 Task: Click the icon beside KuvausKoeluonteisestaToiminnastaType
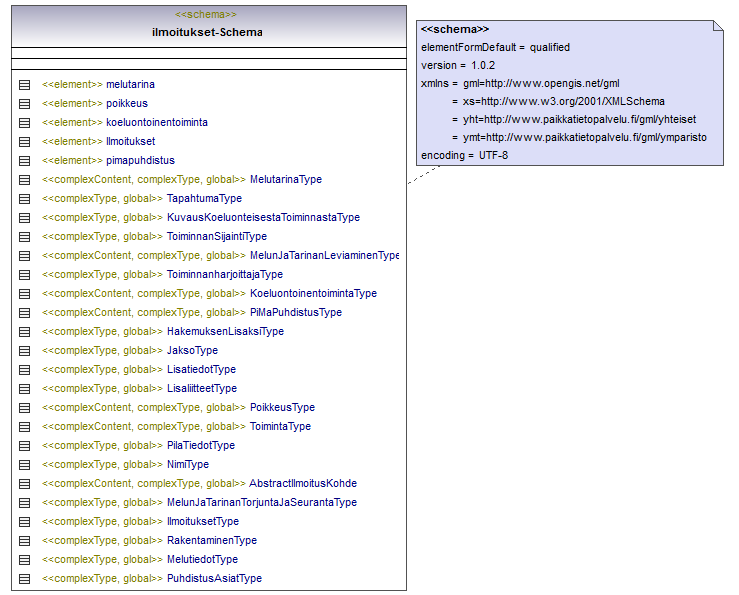pyautogui.click(x=25, y=218)
